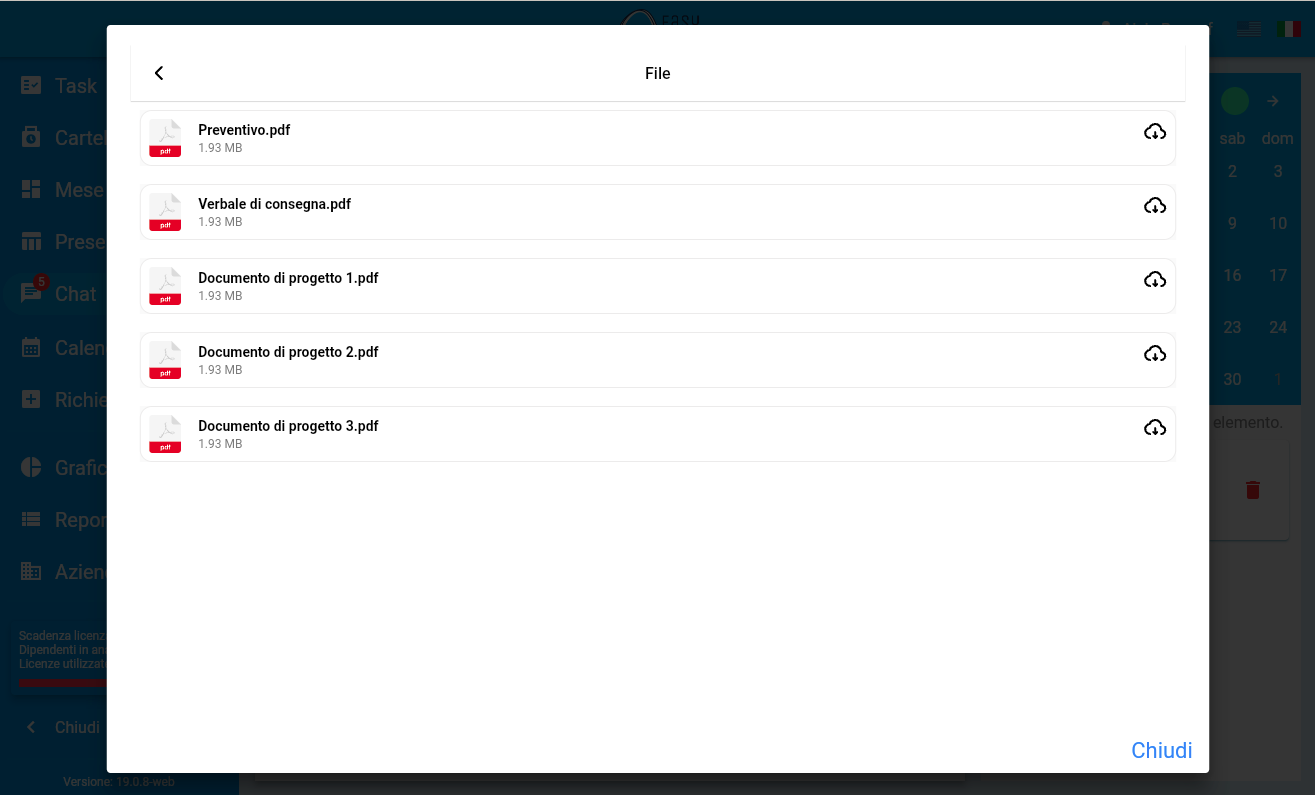Download Documento di progetto 2.pdf
The width and height of the screenshot is (1315, 795).
point(1154,354)
